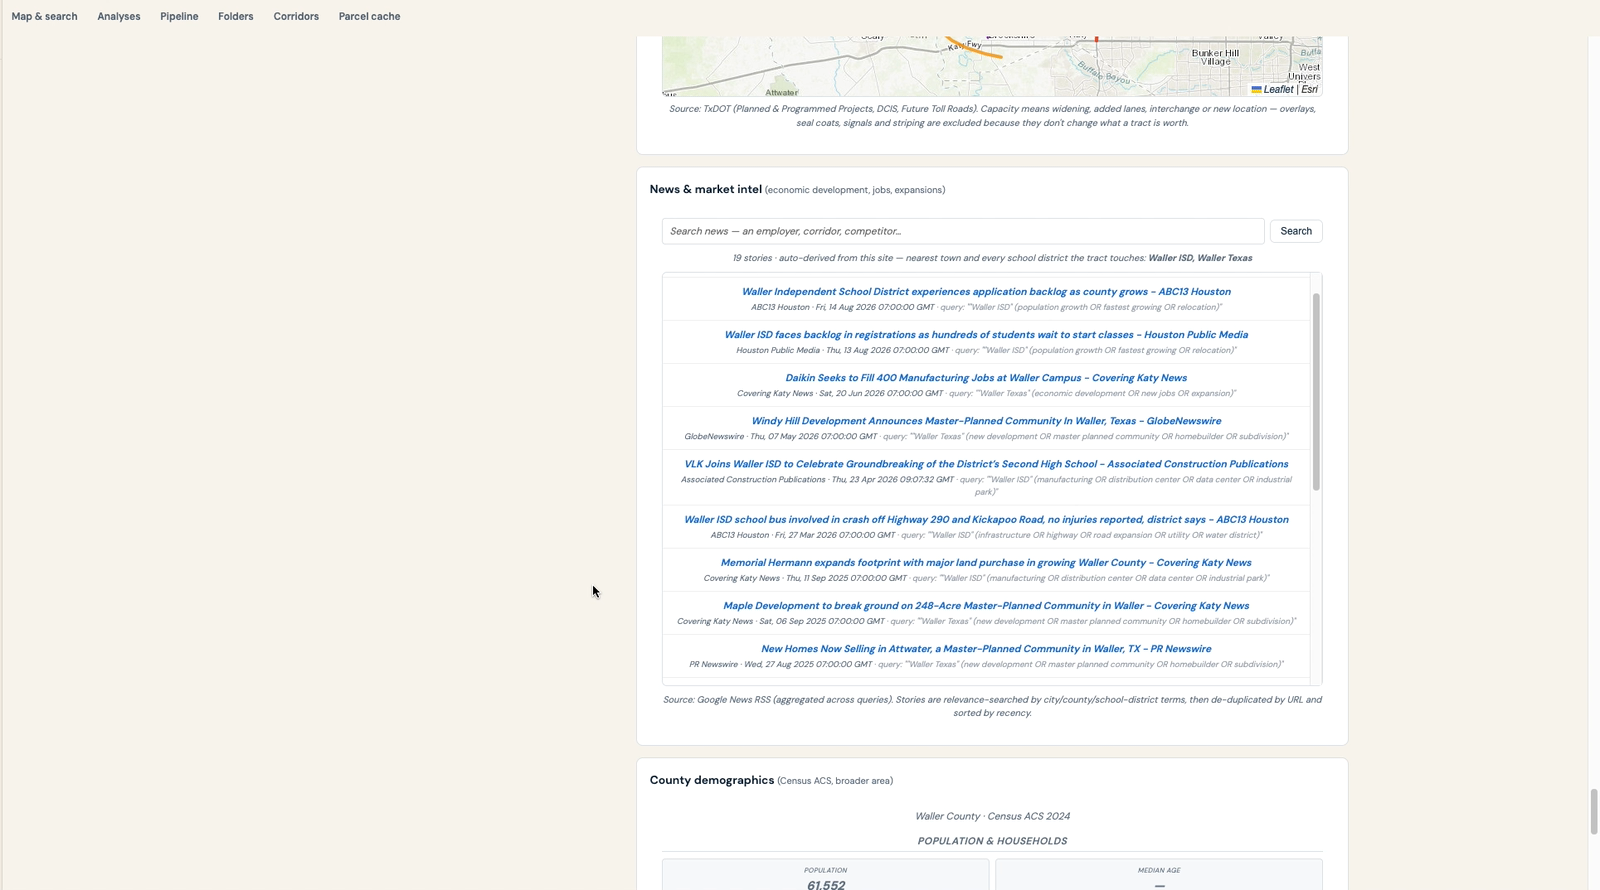Open Waller ISD registrations backlog Houston Public Media story
Screen dimensions: 1600x890
[x=986, y=335]
